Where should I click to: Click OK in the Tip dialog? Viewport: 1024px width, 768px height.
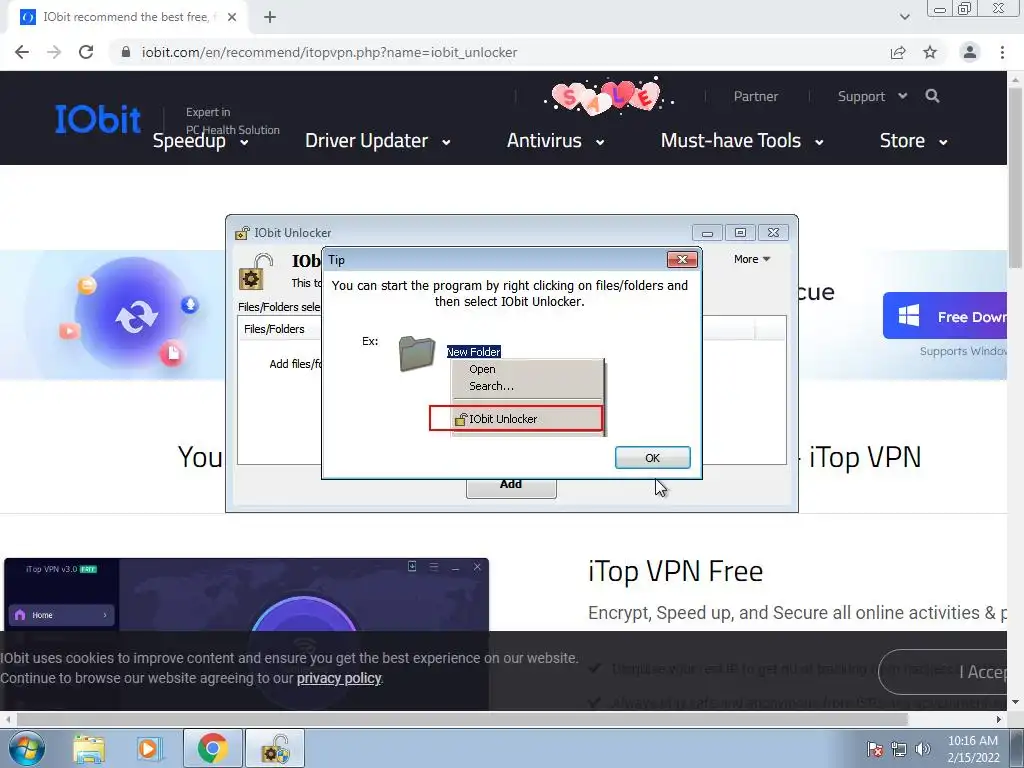[652, 458]
